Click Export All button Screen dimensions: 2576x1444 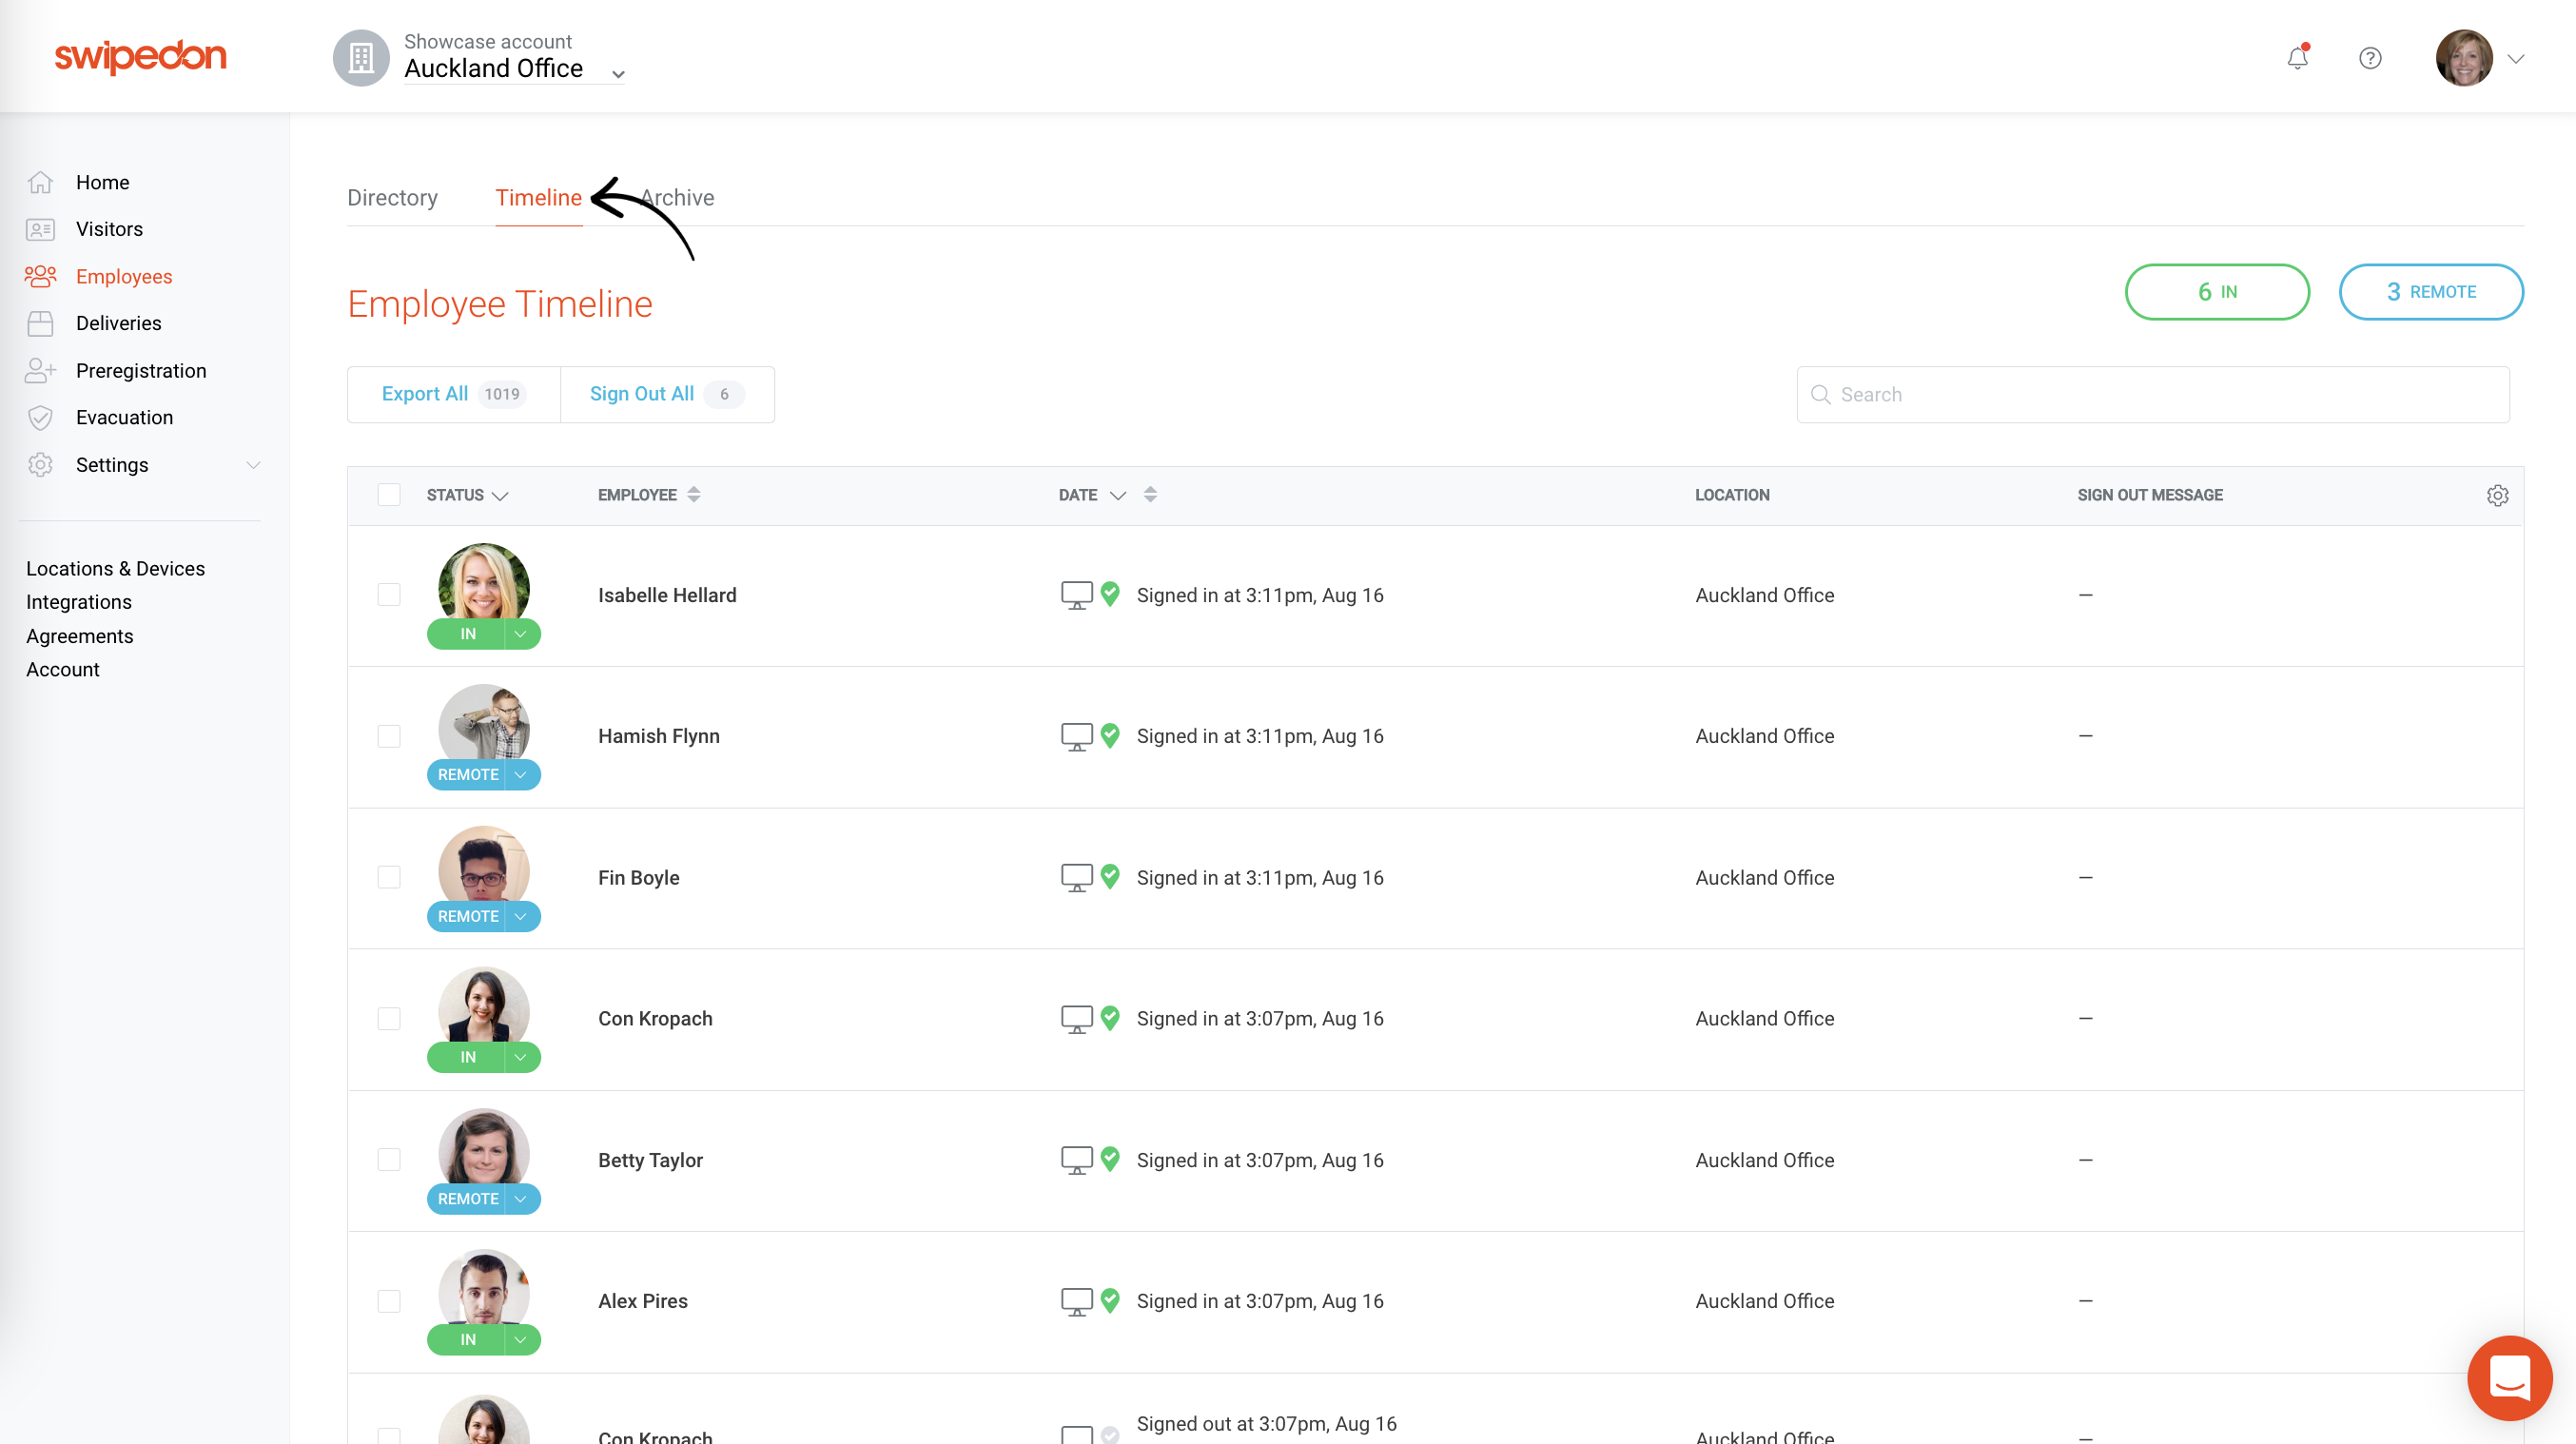[454, 394]
